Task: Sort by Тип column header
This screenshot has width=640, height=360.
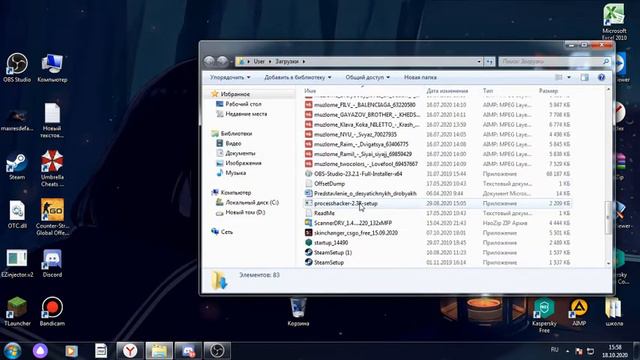Action: point(488,91)
